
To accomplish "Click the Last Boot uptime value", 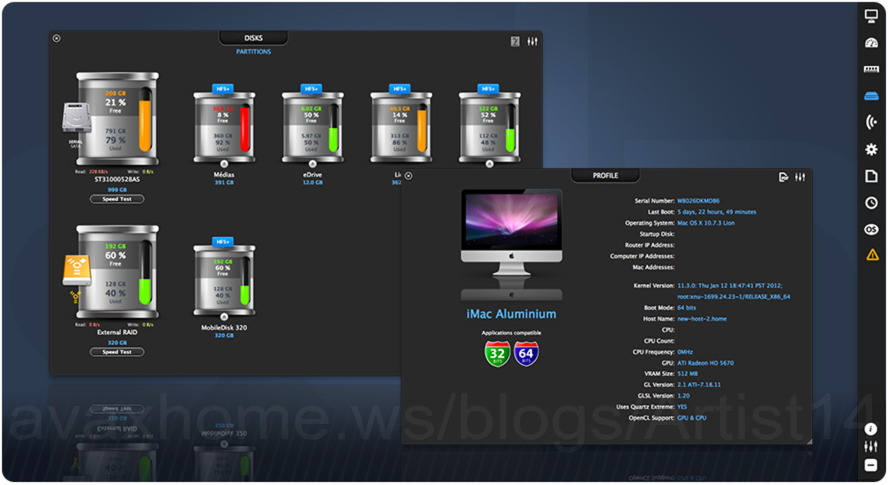I will (717, 212).
